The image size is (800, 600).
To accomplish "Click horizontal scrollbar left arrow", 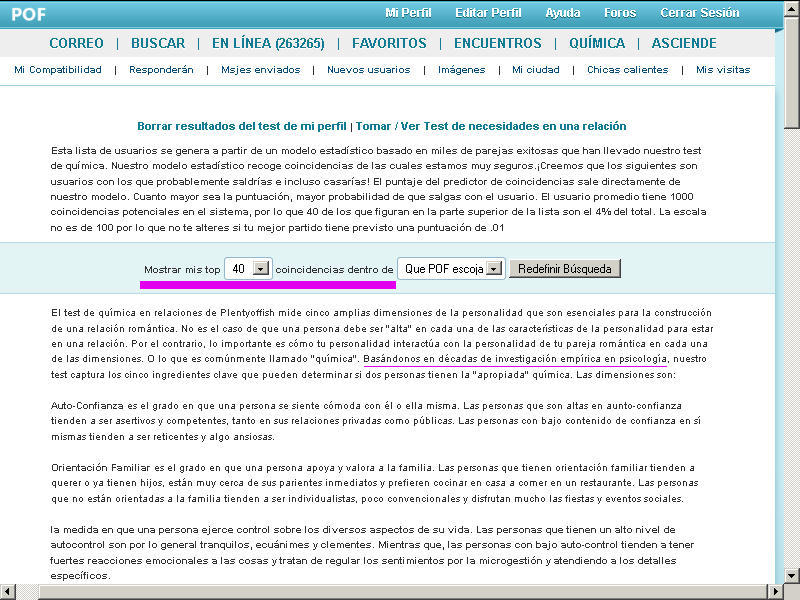I will click(x=8, y=592).
